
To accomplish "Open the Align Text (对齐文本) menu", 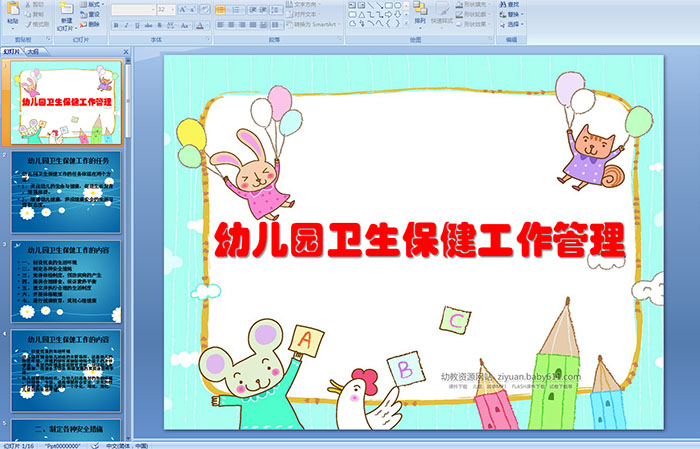I will pyautogui.click(x=303, y=14).
